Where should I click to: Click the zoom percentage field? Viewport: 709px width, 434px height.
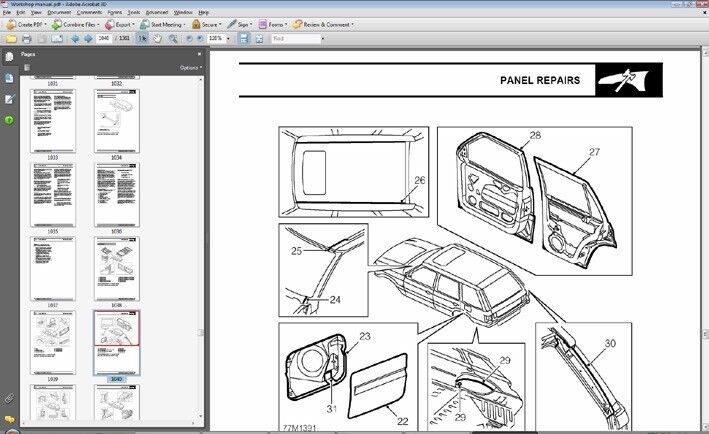click(215, 39)
